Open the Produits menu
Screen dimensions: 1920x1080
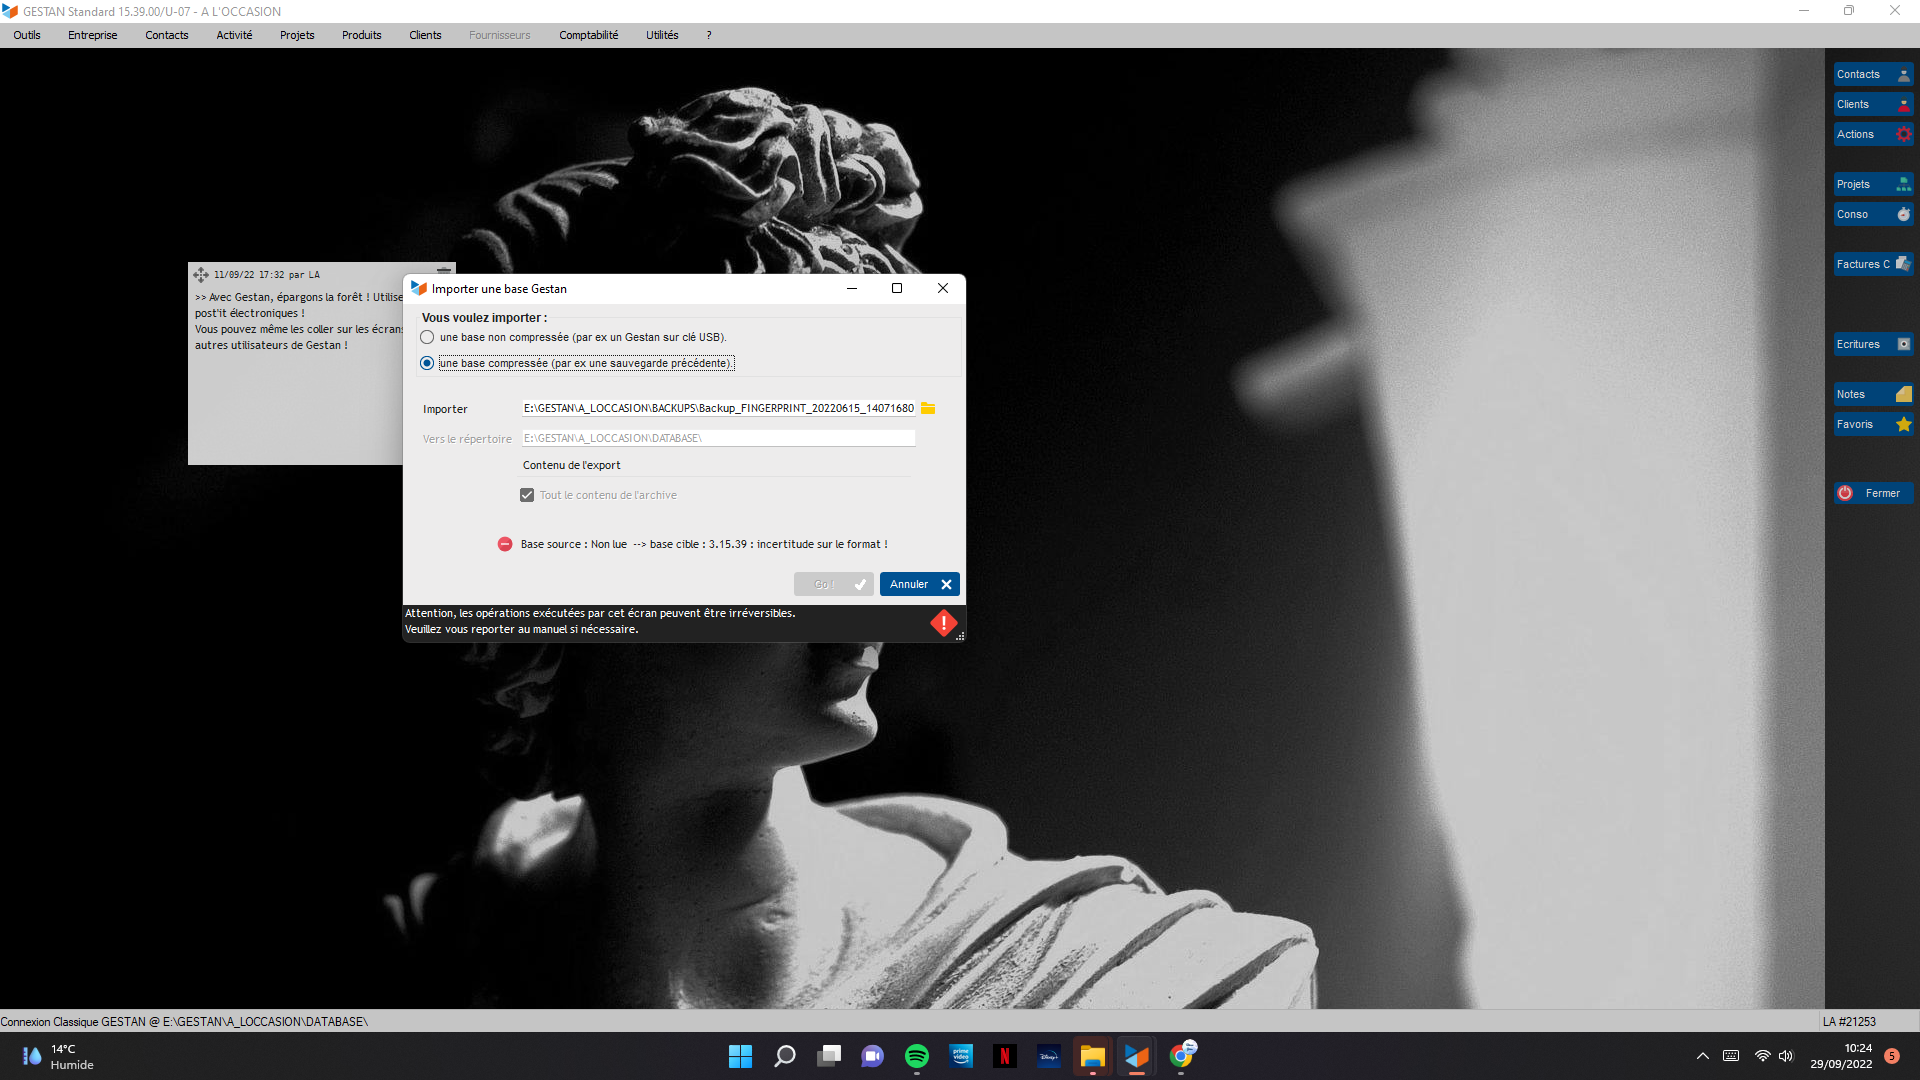coord(361,35)
